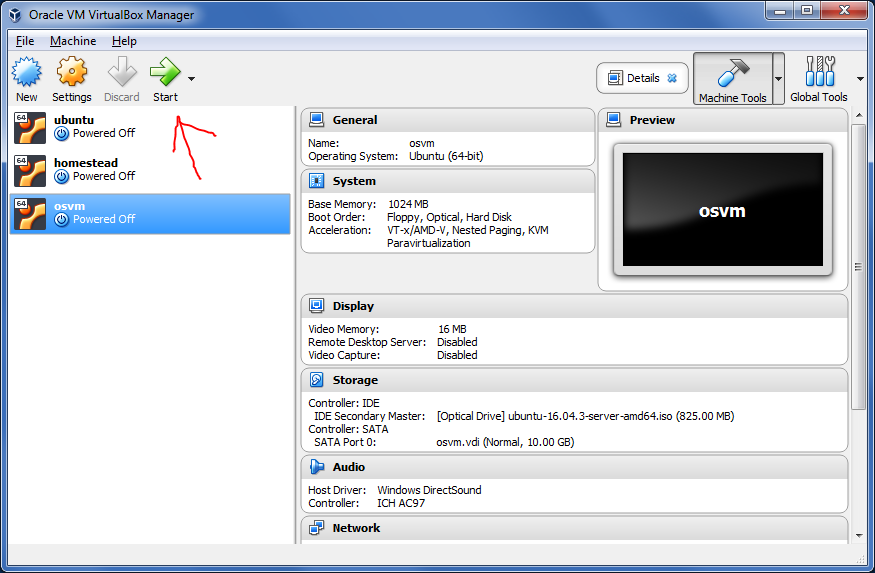The width and height of the screenshot is (875, 573).
Task: Open the Start button dropdown arrow
Action: coord(191,79)
